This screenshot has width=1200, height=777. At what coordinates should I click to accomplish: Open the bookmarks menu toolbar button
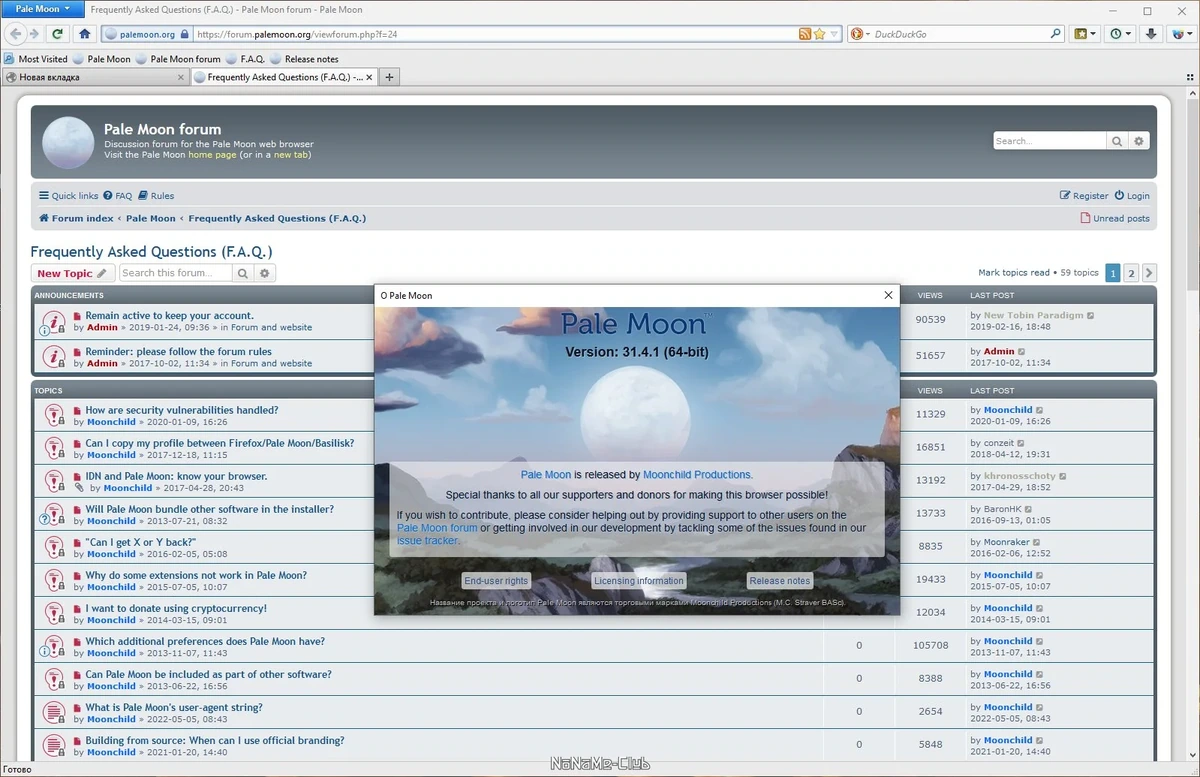(1085, 34)
